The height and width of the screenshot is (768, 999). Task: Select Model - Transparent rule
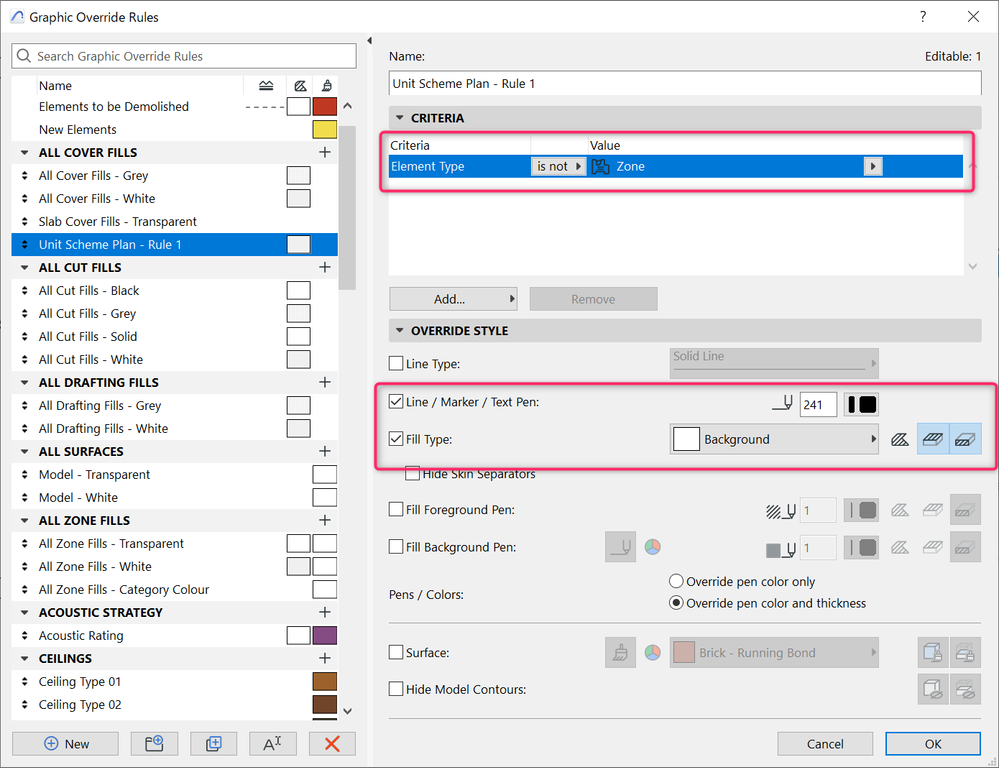pos(175,475)
